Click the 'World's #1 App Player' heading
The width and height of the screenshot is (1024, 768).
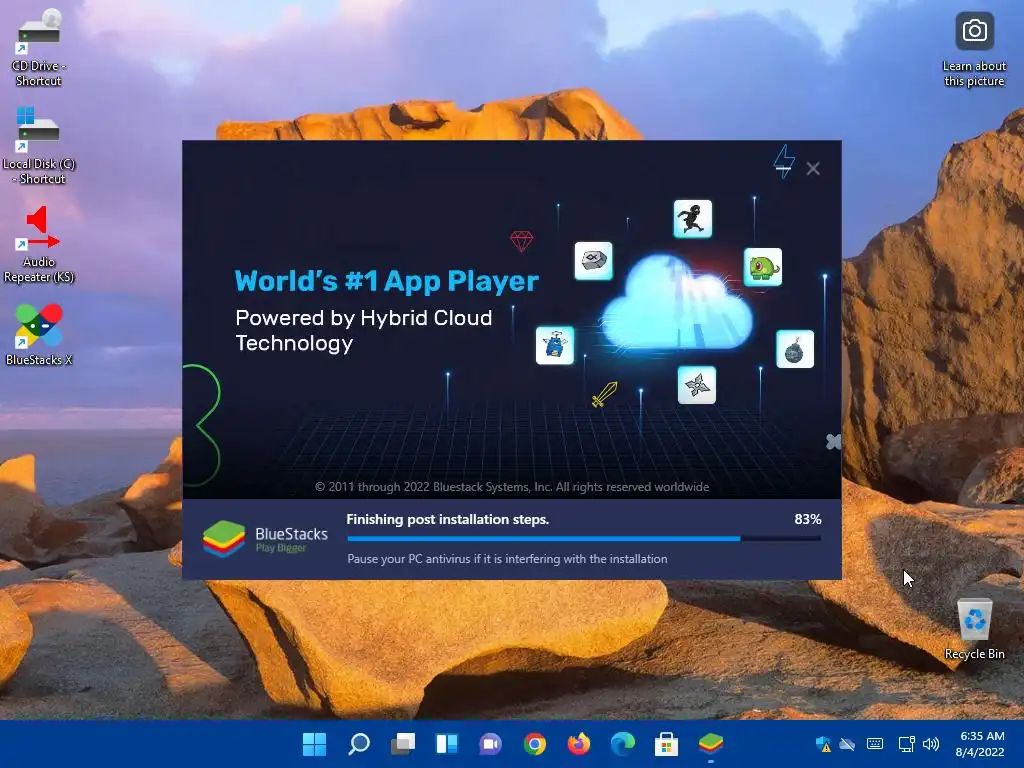coord(387,281)
